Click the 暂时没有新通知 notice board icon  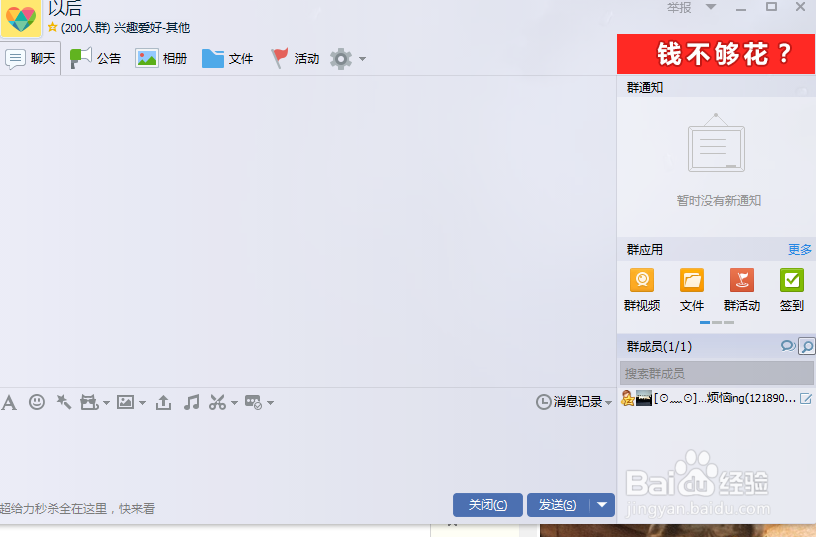tap(717, 143)
